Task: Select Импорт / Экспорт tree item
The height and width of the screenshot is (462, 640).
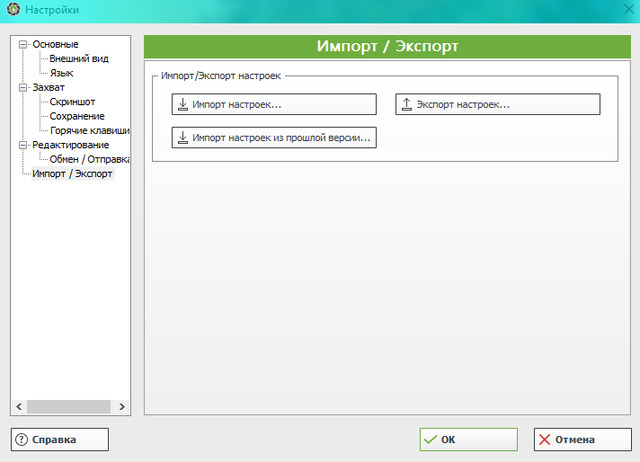Action: 73,174
